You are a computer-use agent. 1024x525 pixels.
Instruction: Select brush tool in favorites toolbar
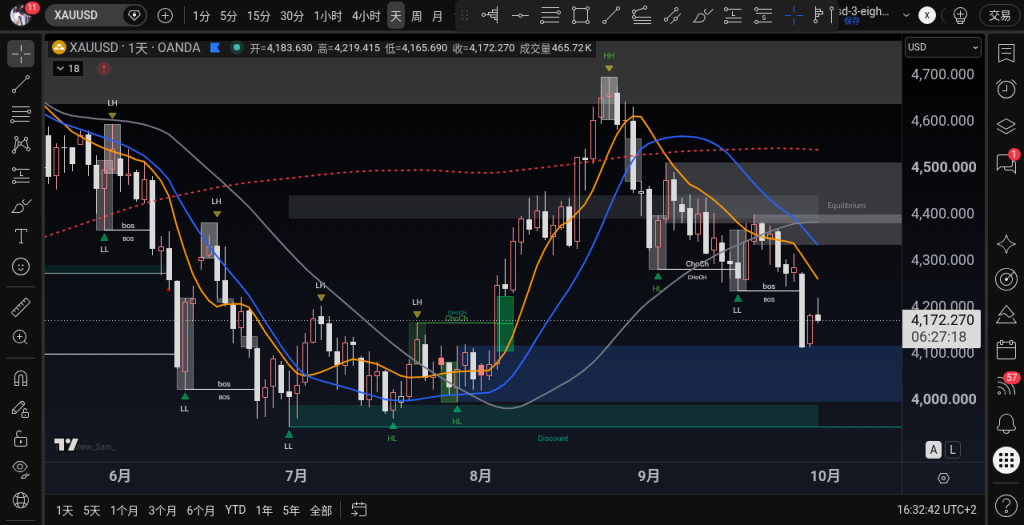click(702, 15)
